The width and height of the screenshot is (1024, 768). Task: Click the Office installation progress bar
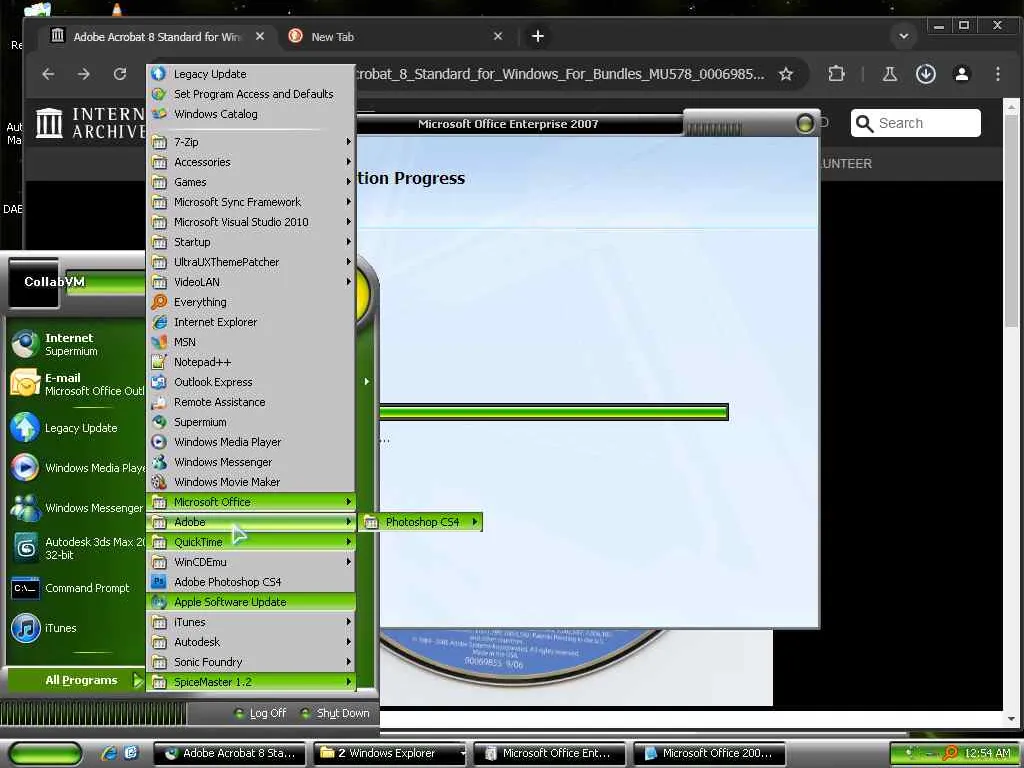tap(554, 412)
